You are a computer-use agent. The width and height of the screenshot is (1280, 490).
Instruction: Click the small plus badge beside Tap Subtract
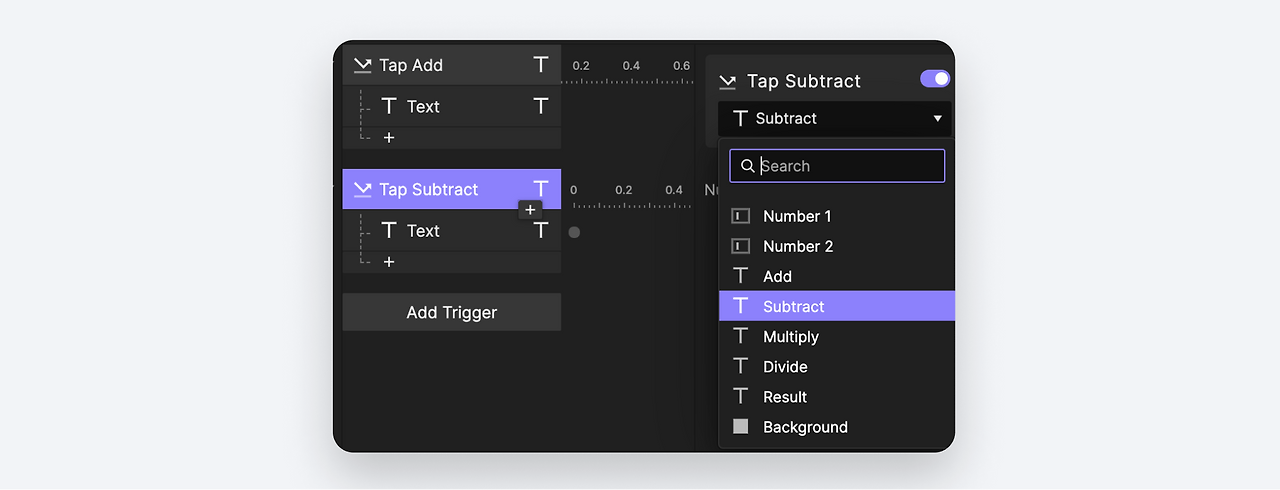tap(530, 210)
